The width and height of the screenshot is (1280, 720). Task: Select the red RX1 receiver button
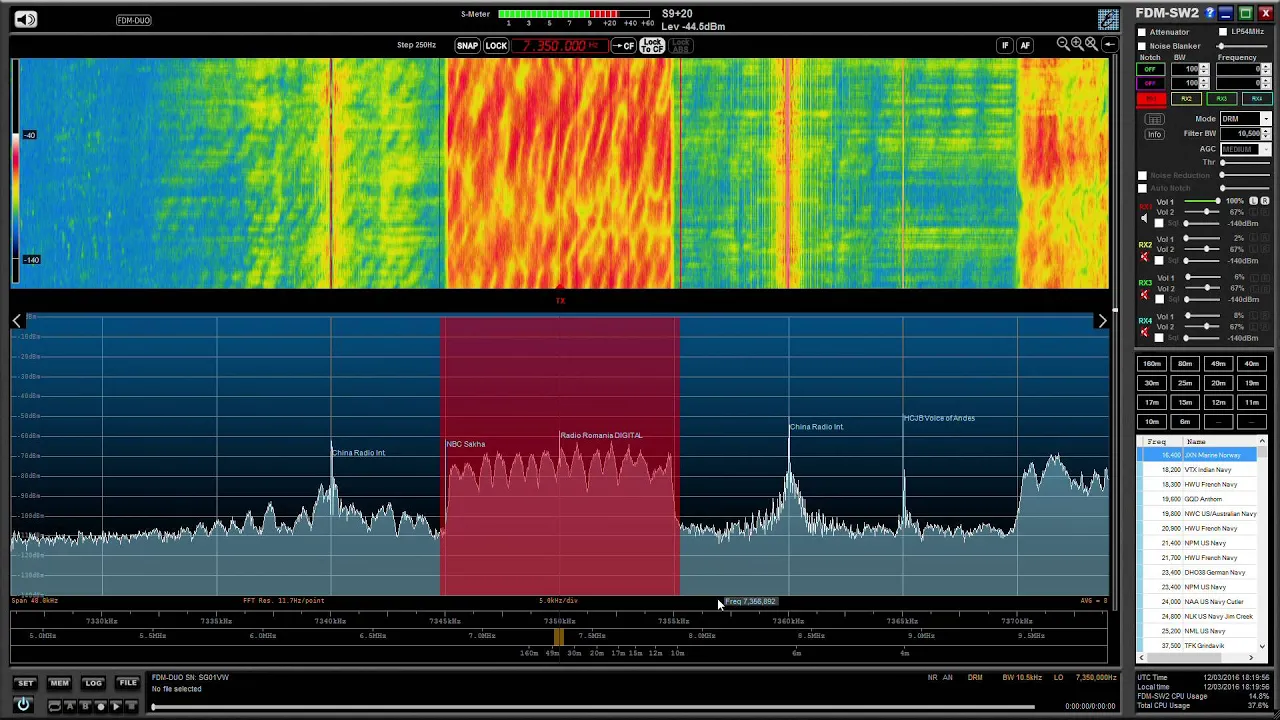1151,99
